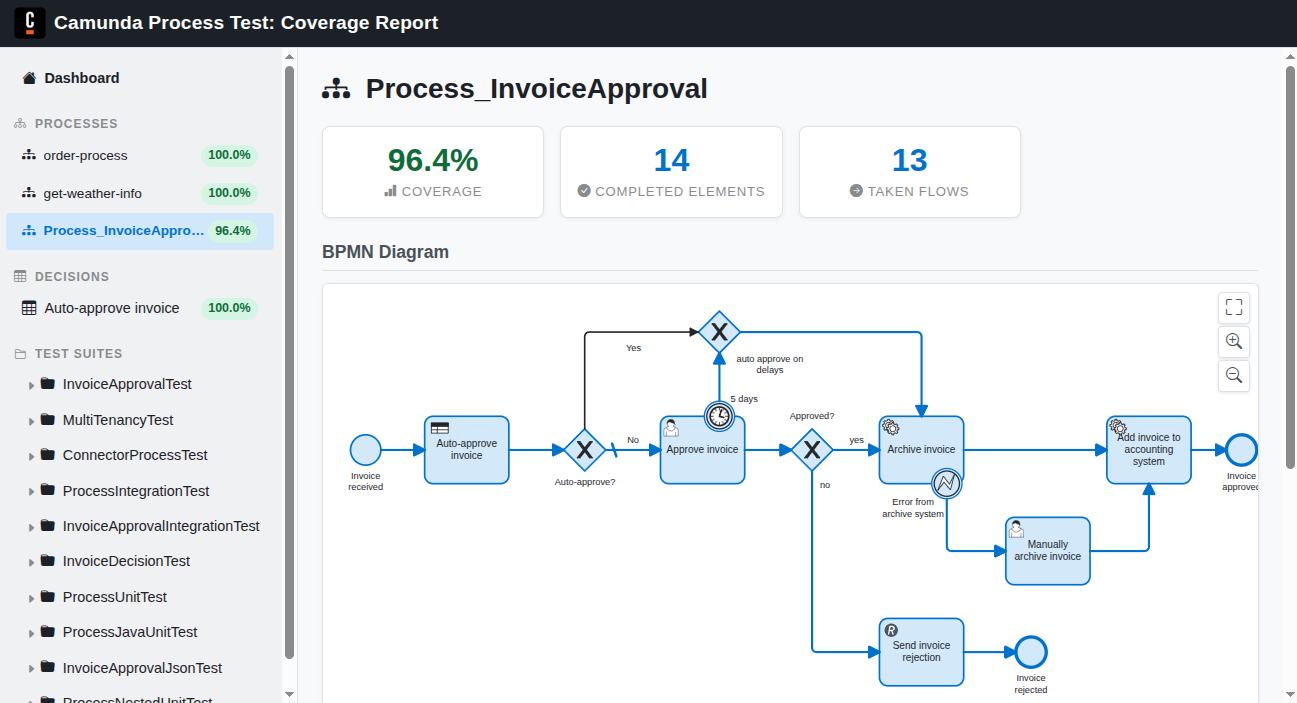
Task: Click the Invoice received start event
Action: tap(366, 450)
